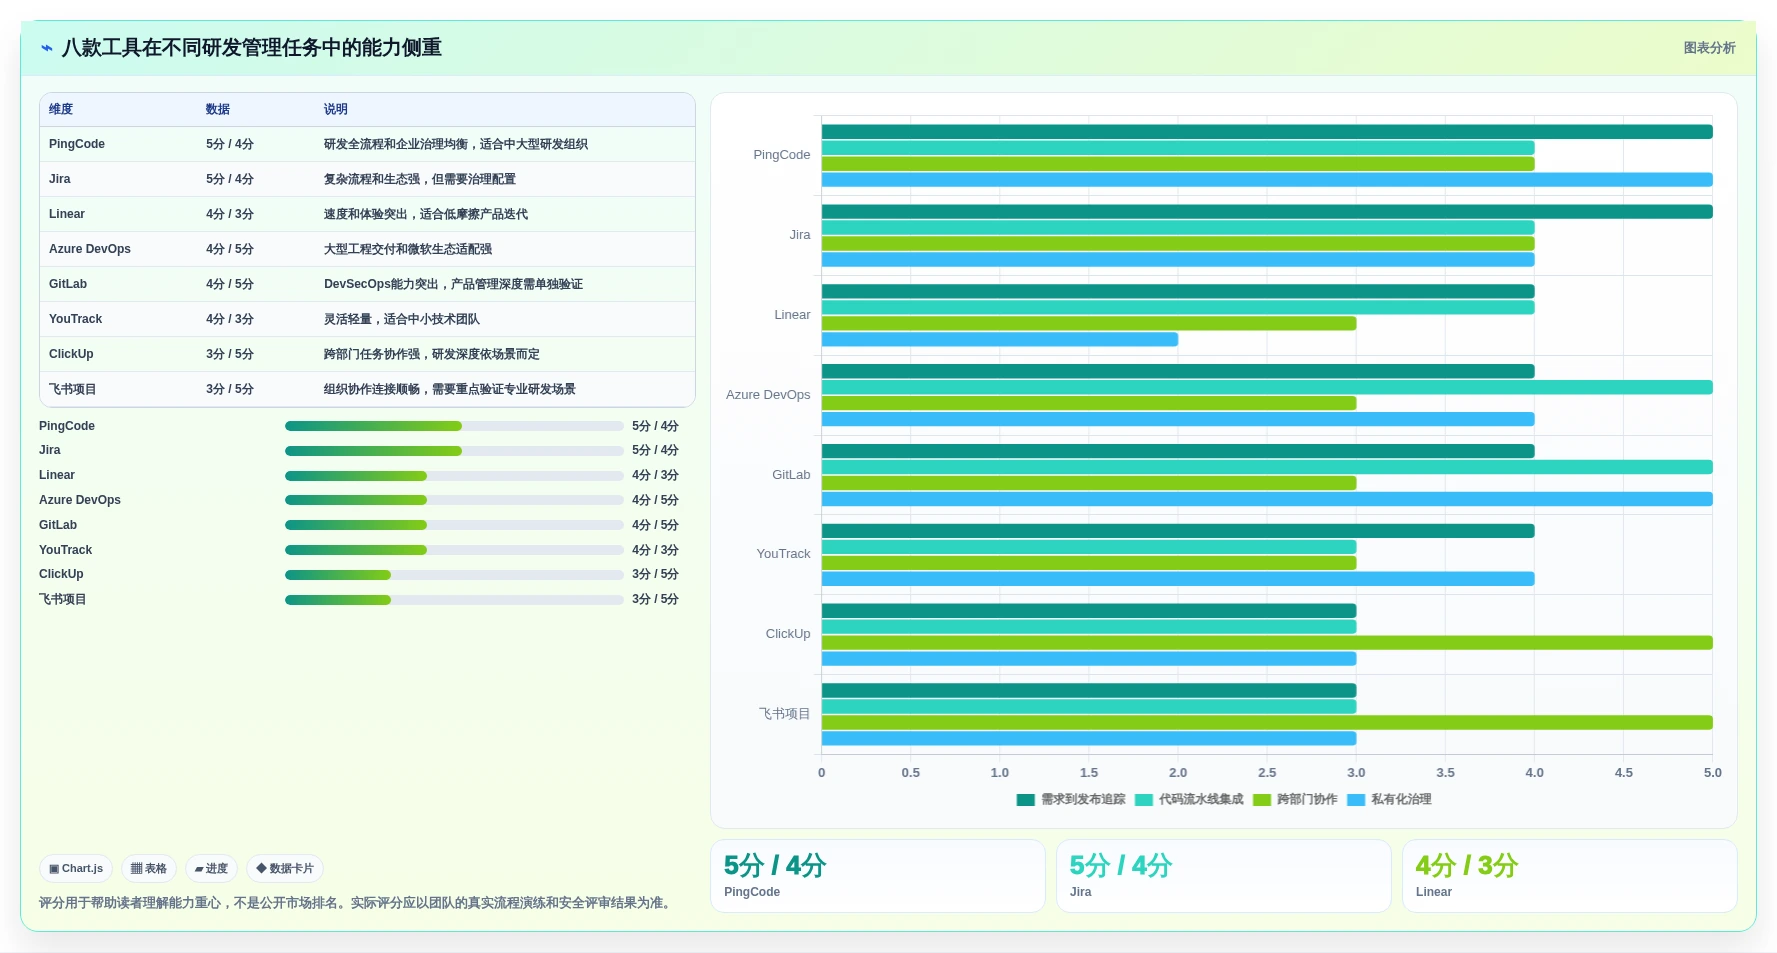Click PingCode's dark teal 需求到发布追踪 bar

[1267, 132]
